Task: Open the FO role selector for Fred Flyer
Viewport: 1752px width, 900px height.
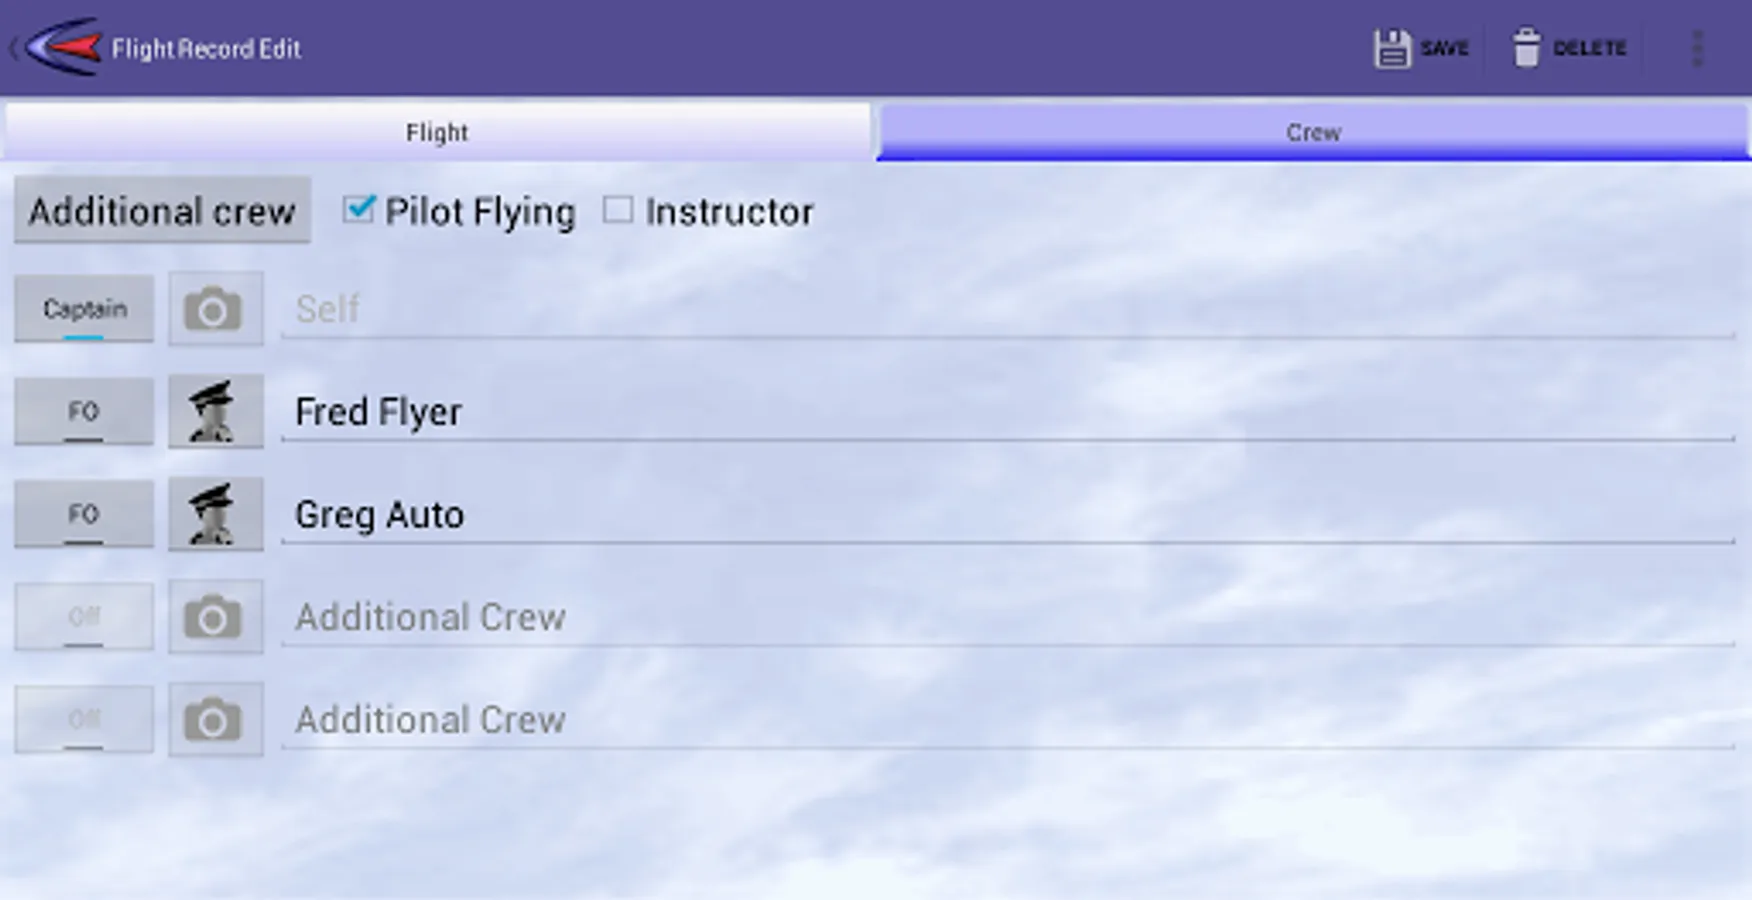Action: pos(84,412)
